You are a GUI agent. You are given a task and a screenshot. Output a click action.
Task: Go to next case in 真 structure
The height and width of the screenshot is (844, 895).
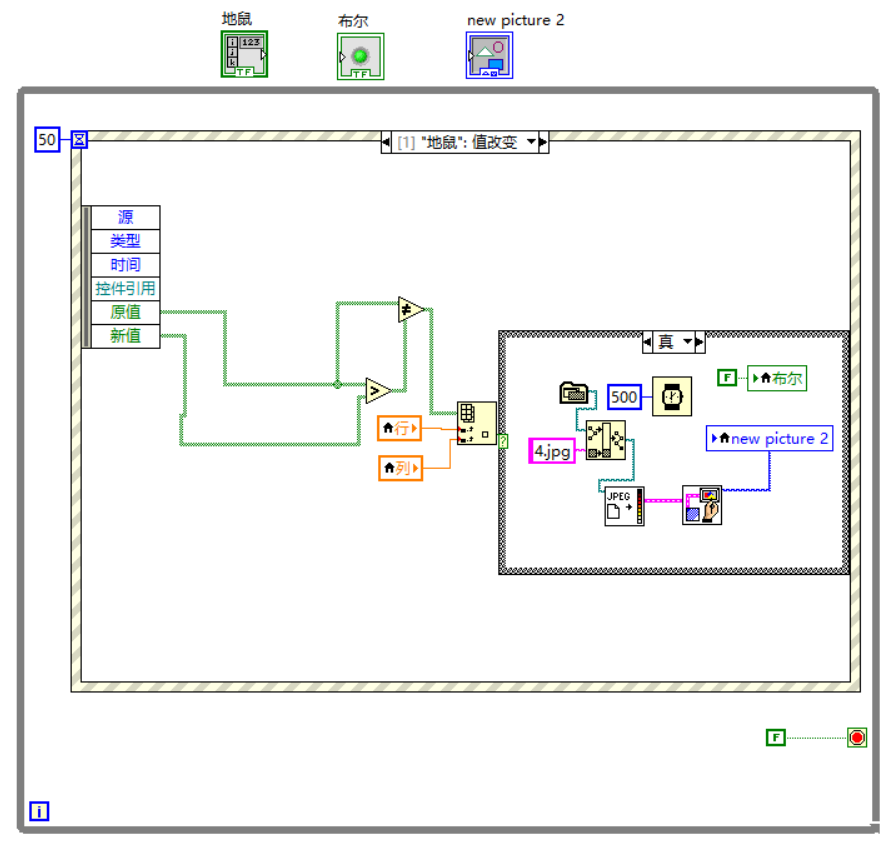(700, 342)
